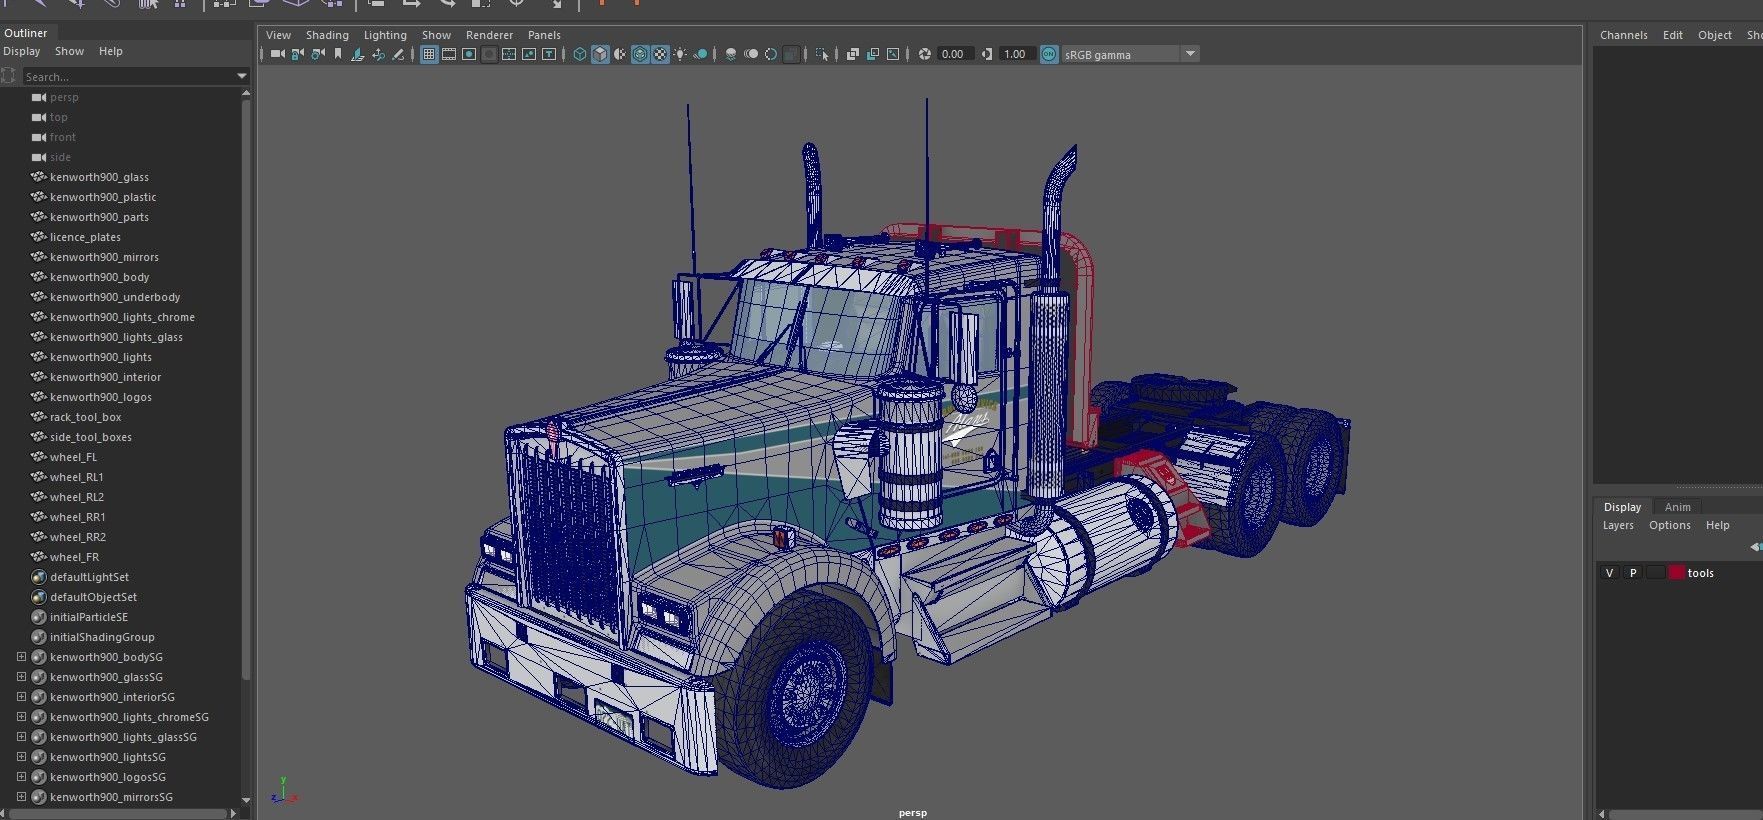Select wheel_FL in Outliner
1763x820 pixels.
pyautogui.click(x=73, y=457)
